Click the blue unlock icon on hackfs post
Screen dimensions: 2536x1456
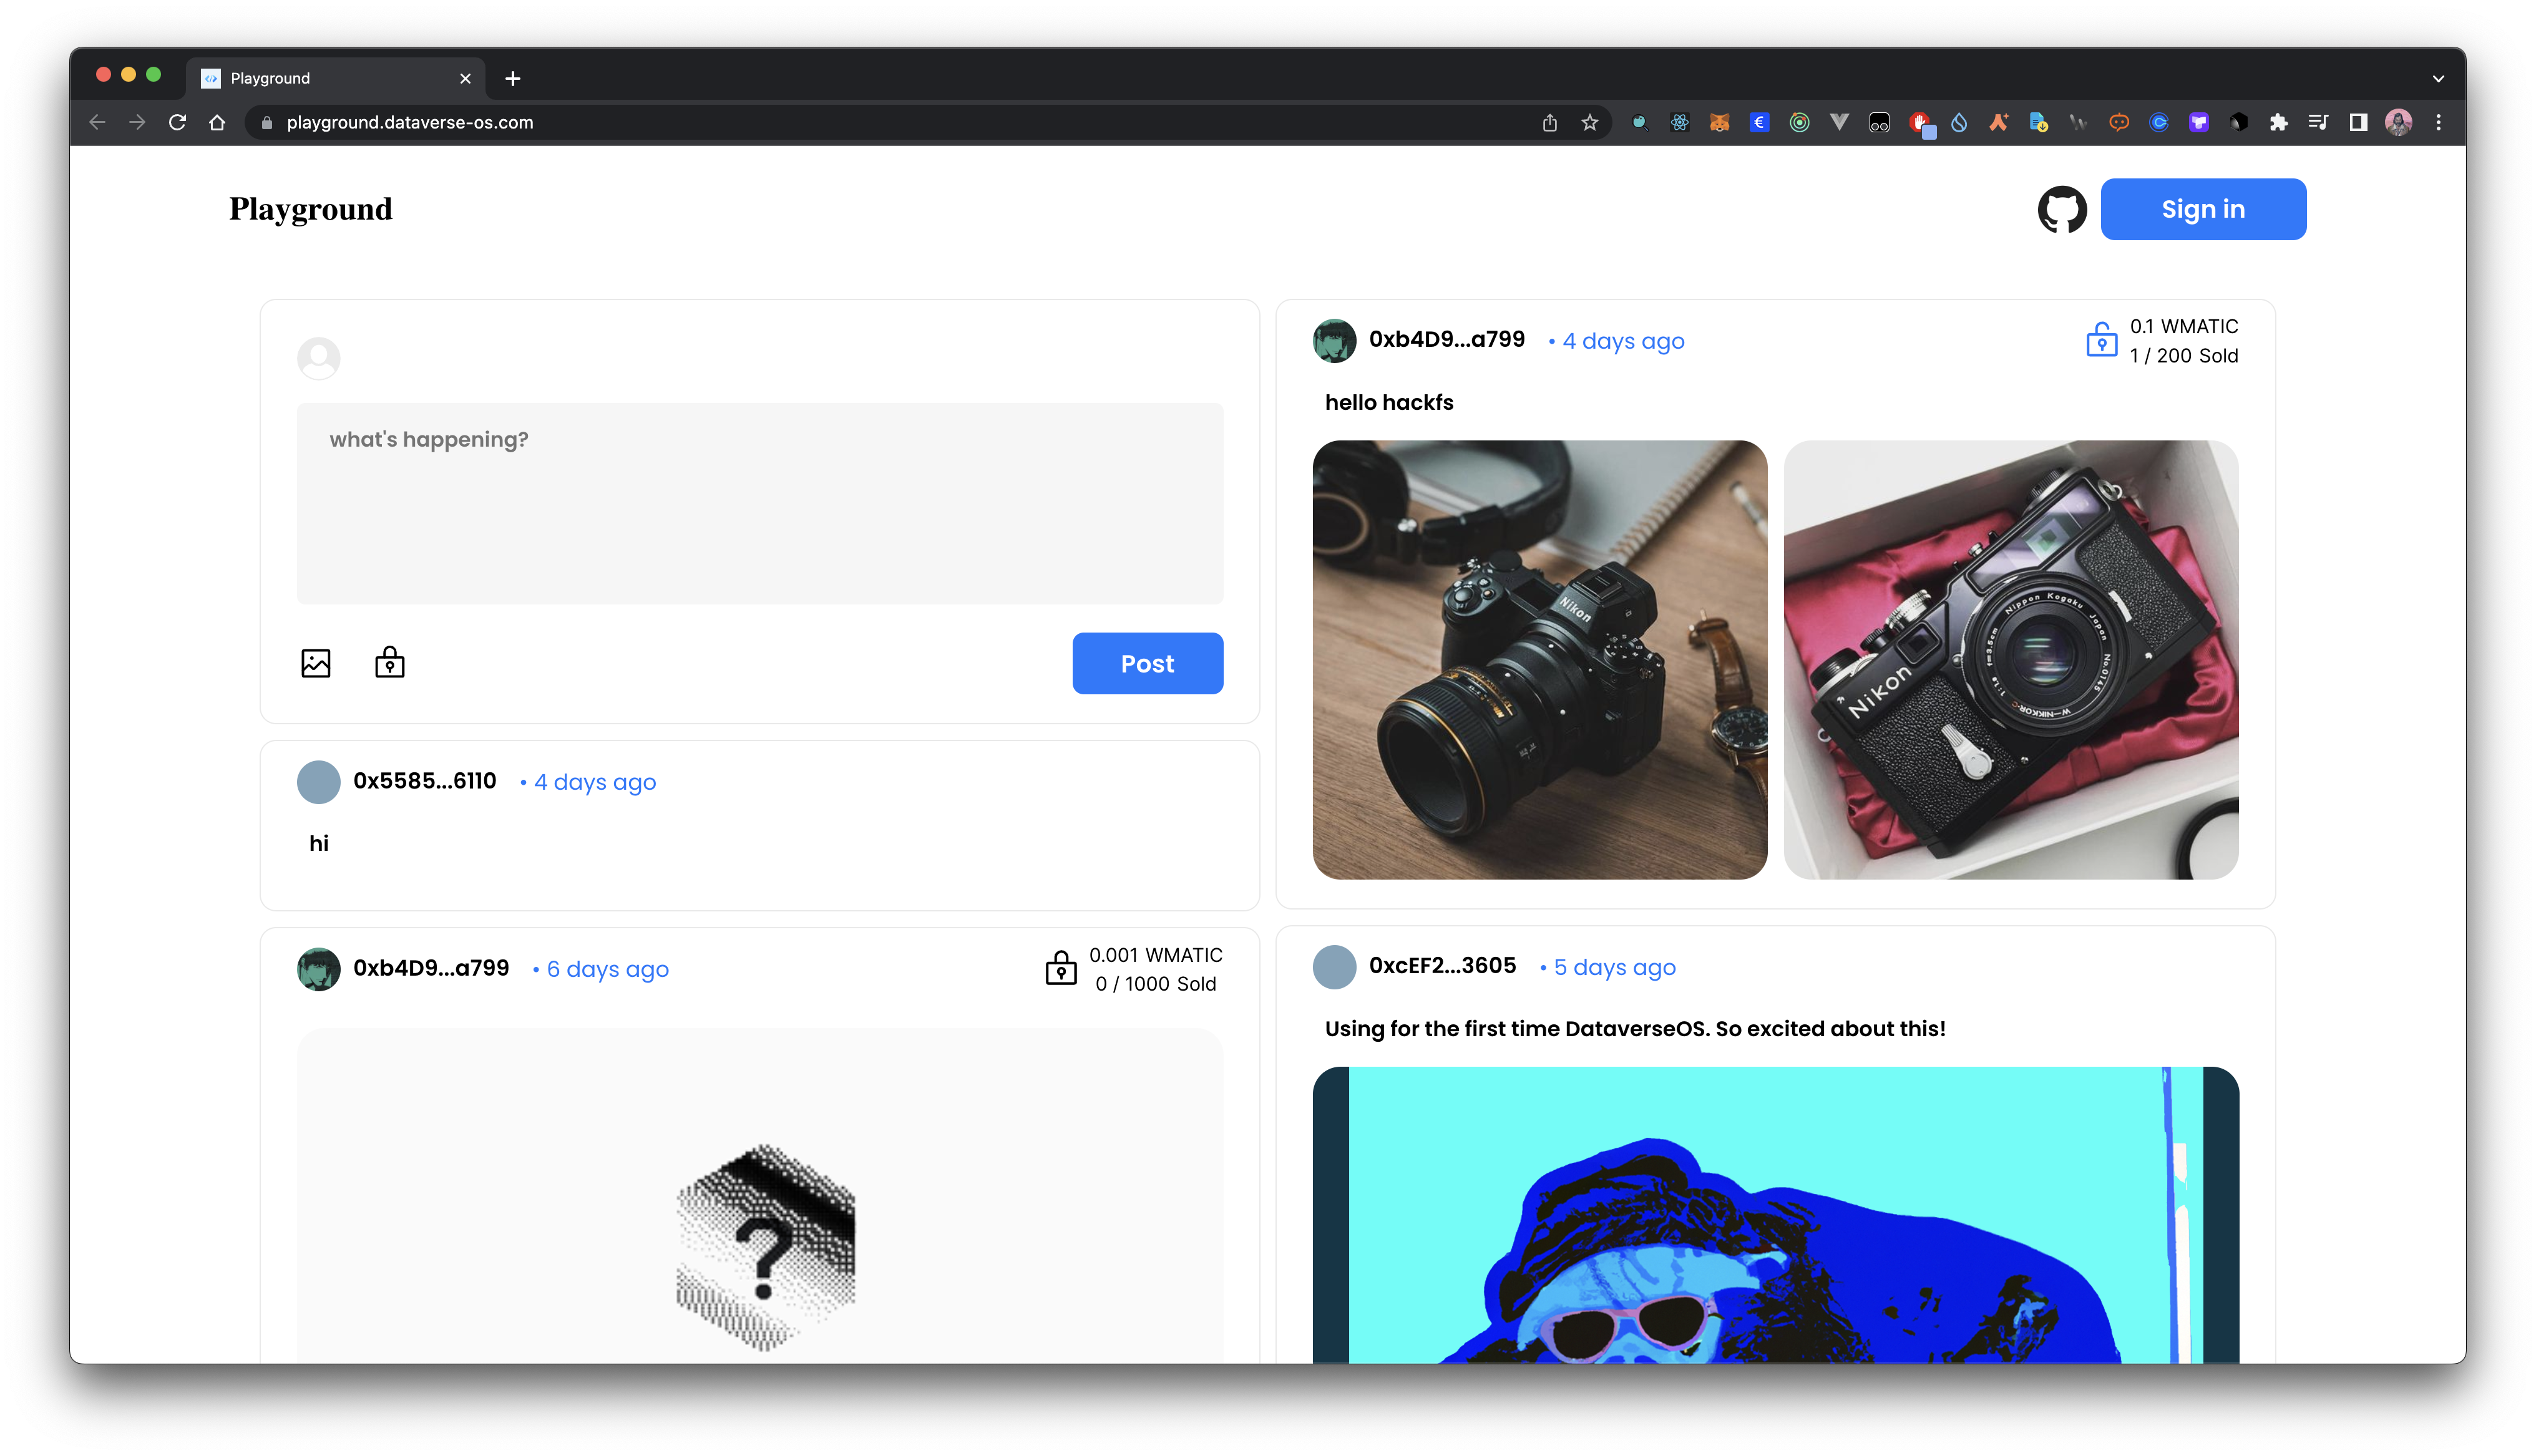click(2101, 340)
